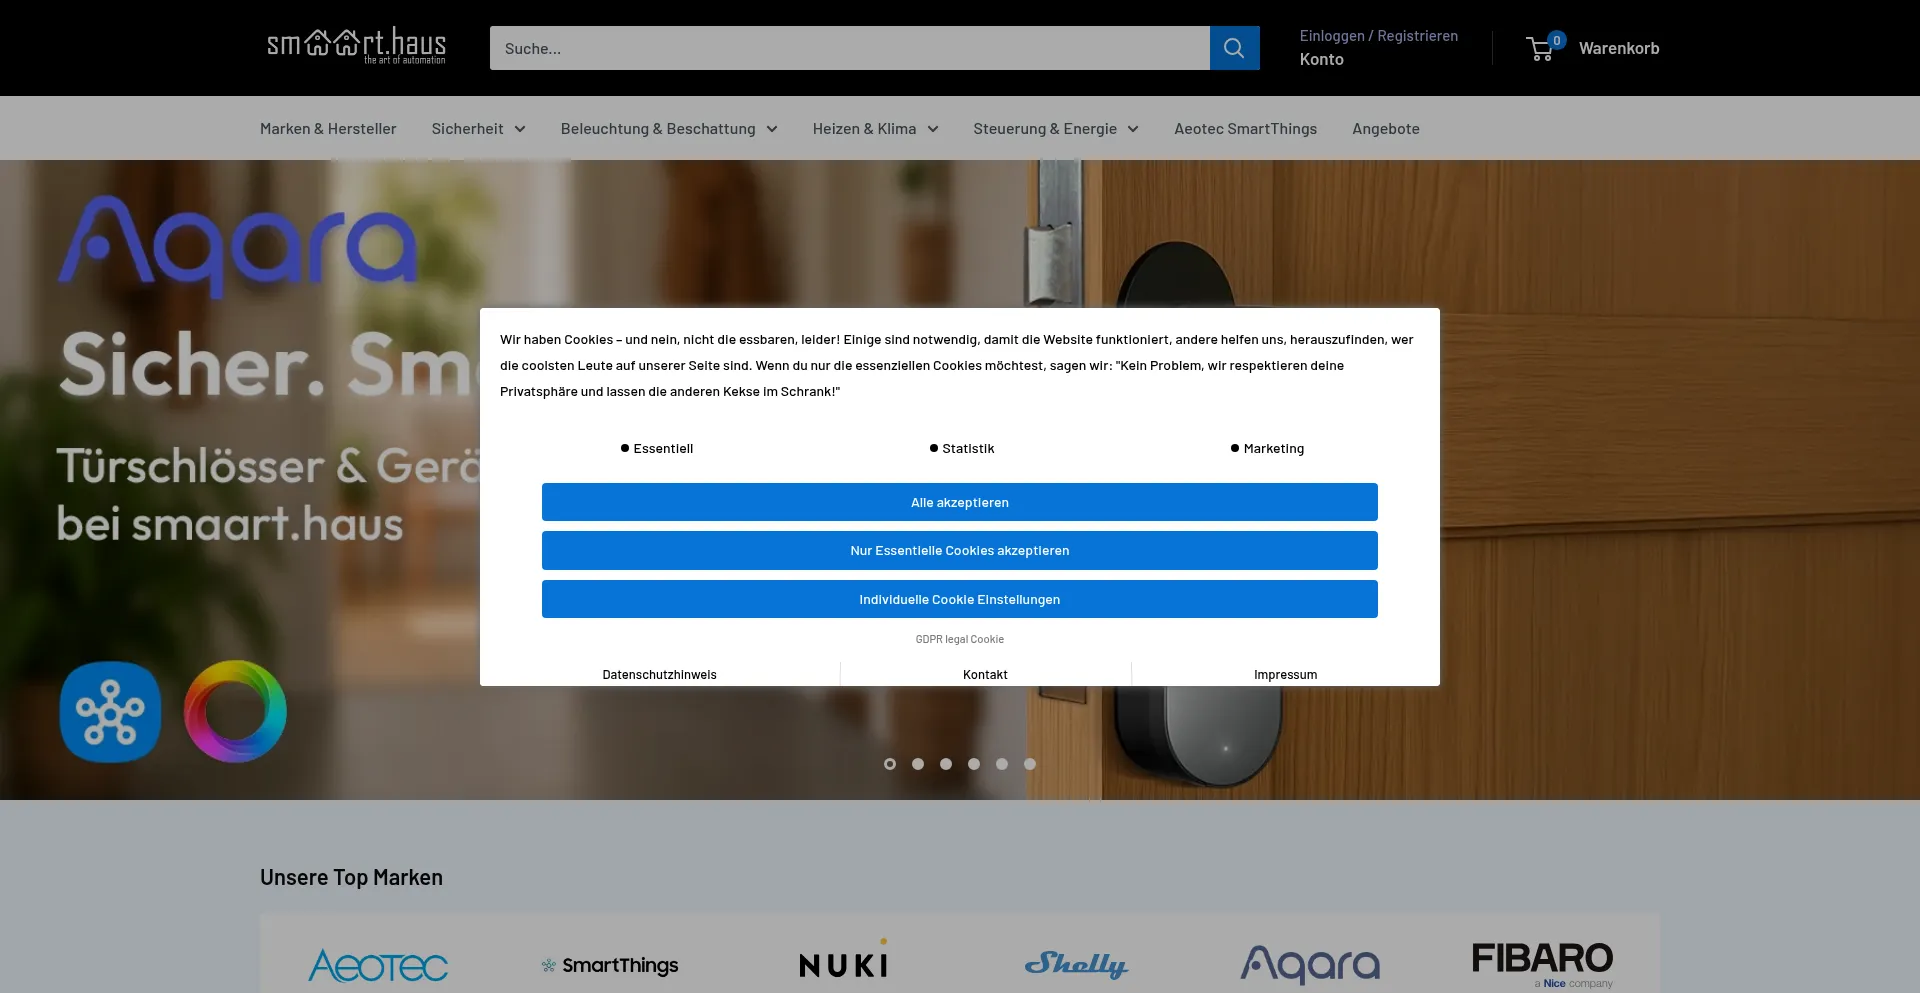Screen dimensions: 1920x993
Task: Click the magnifier search button
Action: [x=1234, y=48]
